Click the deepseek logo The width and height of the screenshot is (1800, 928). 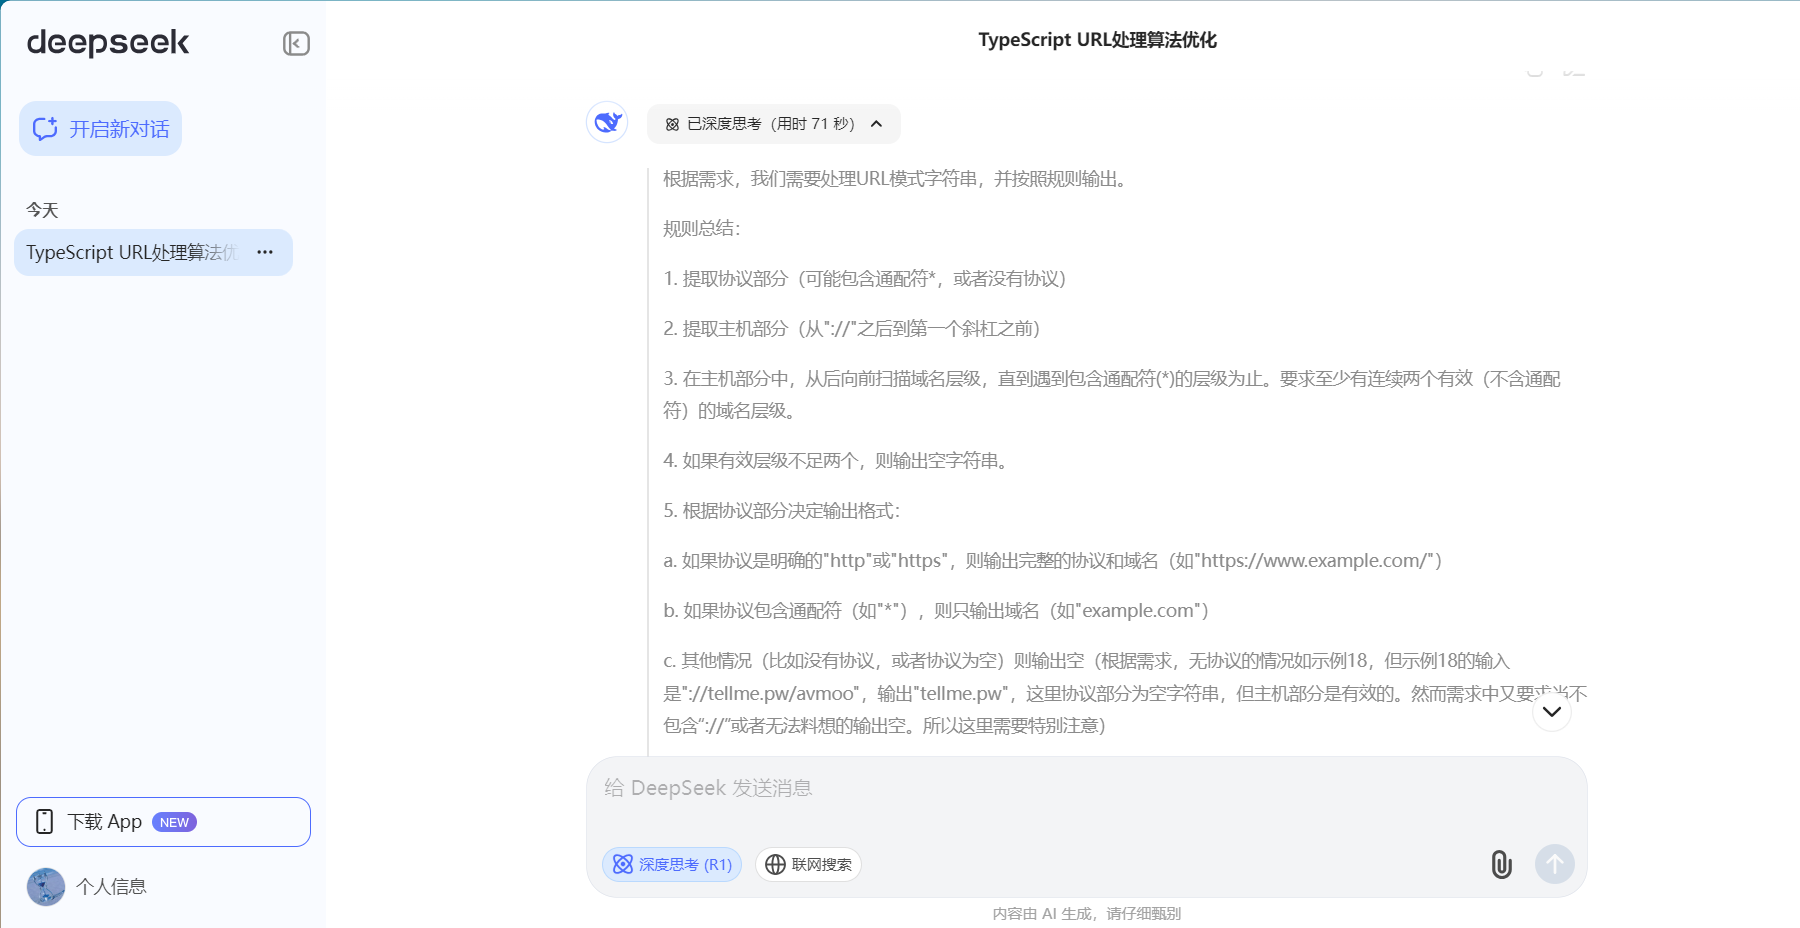click(108, 42)
